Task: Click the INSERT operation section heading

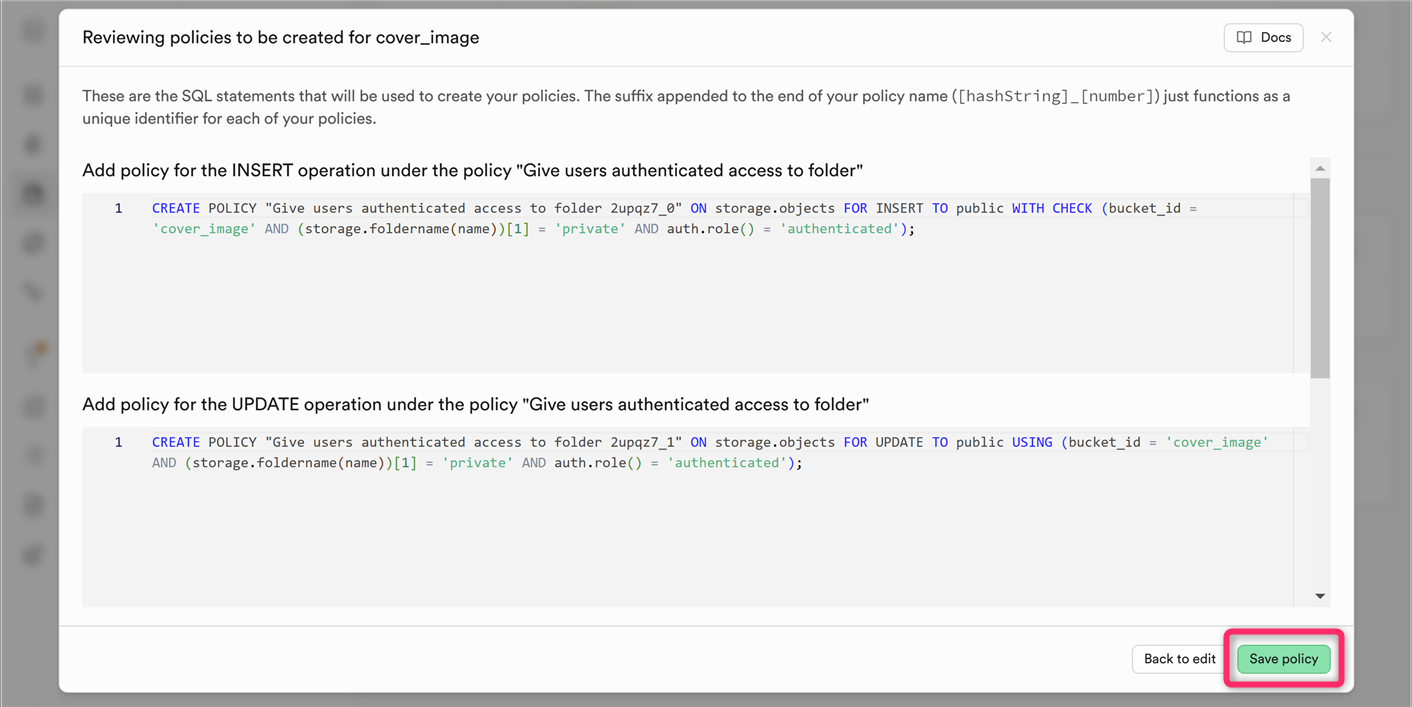Action: click(472, 170)
